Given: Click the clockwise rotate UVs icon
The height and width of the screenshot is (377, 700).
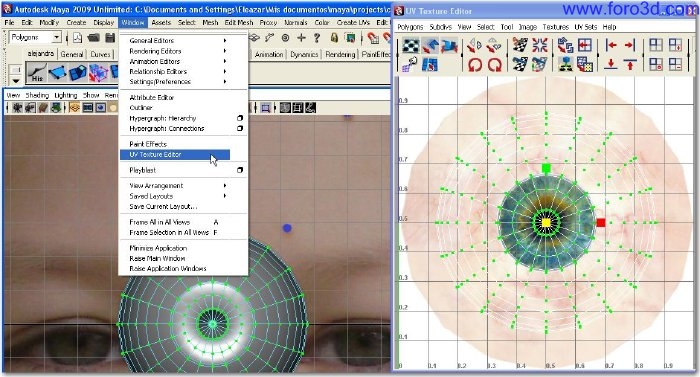Looking at the screenshot, I should click(x=495, y=65).
